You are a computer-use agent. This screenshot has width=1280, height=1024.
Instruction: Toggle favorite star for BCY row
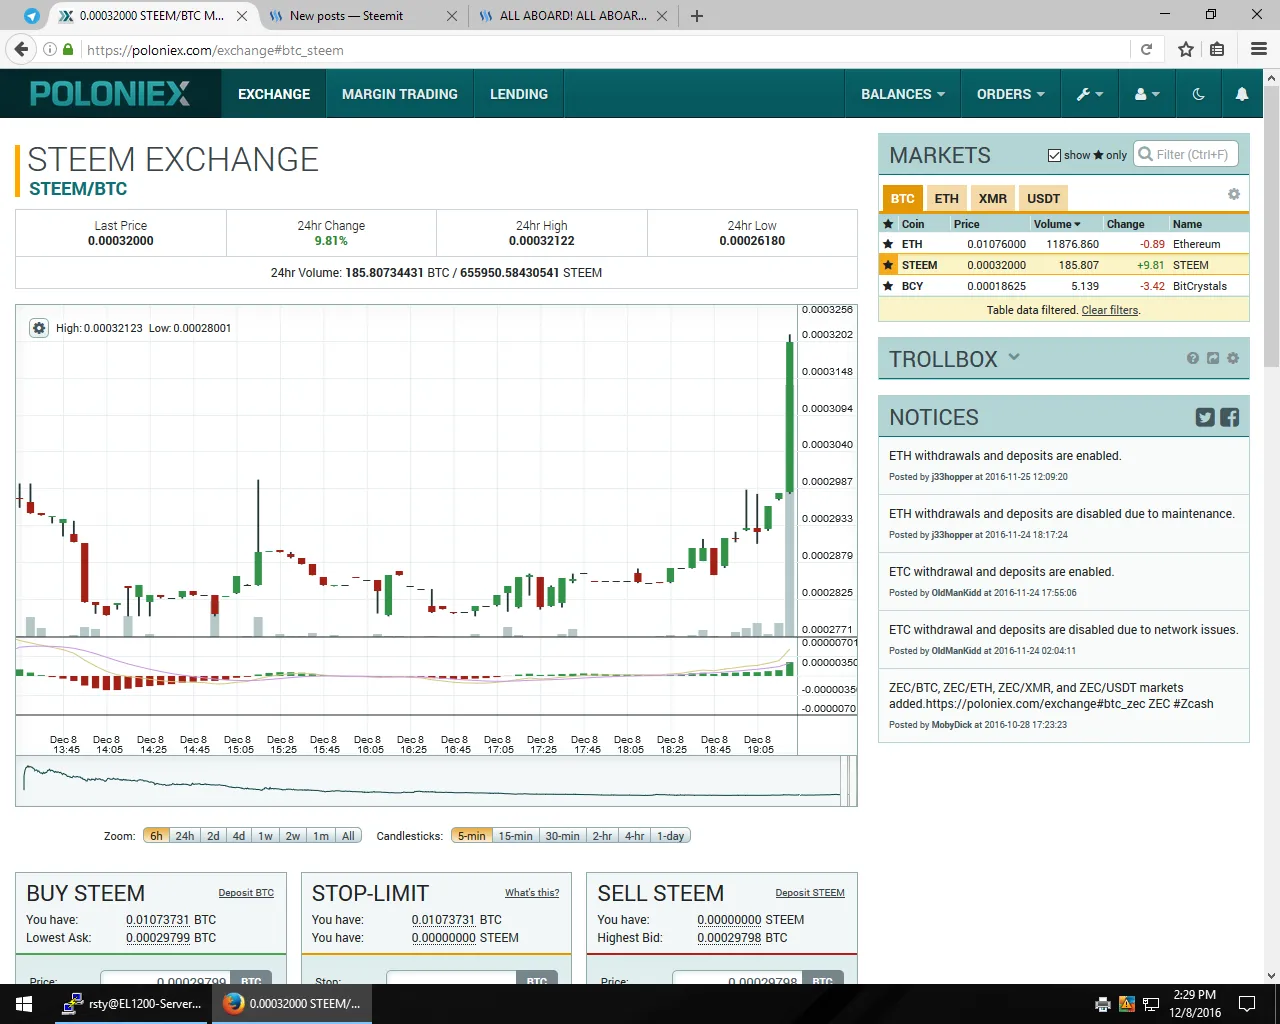888,286
